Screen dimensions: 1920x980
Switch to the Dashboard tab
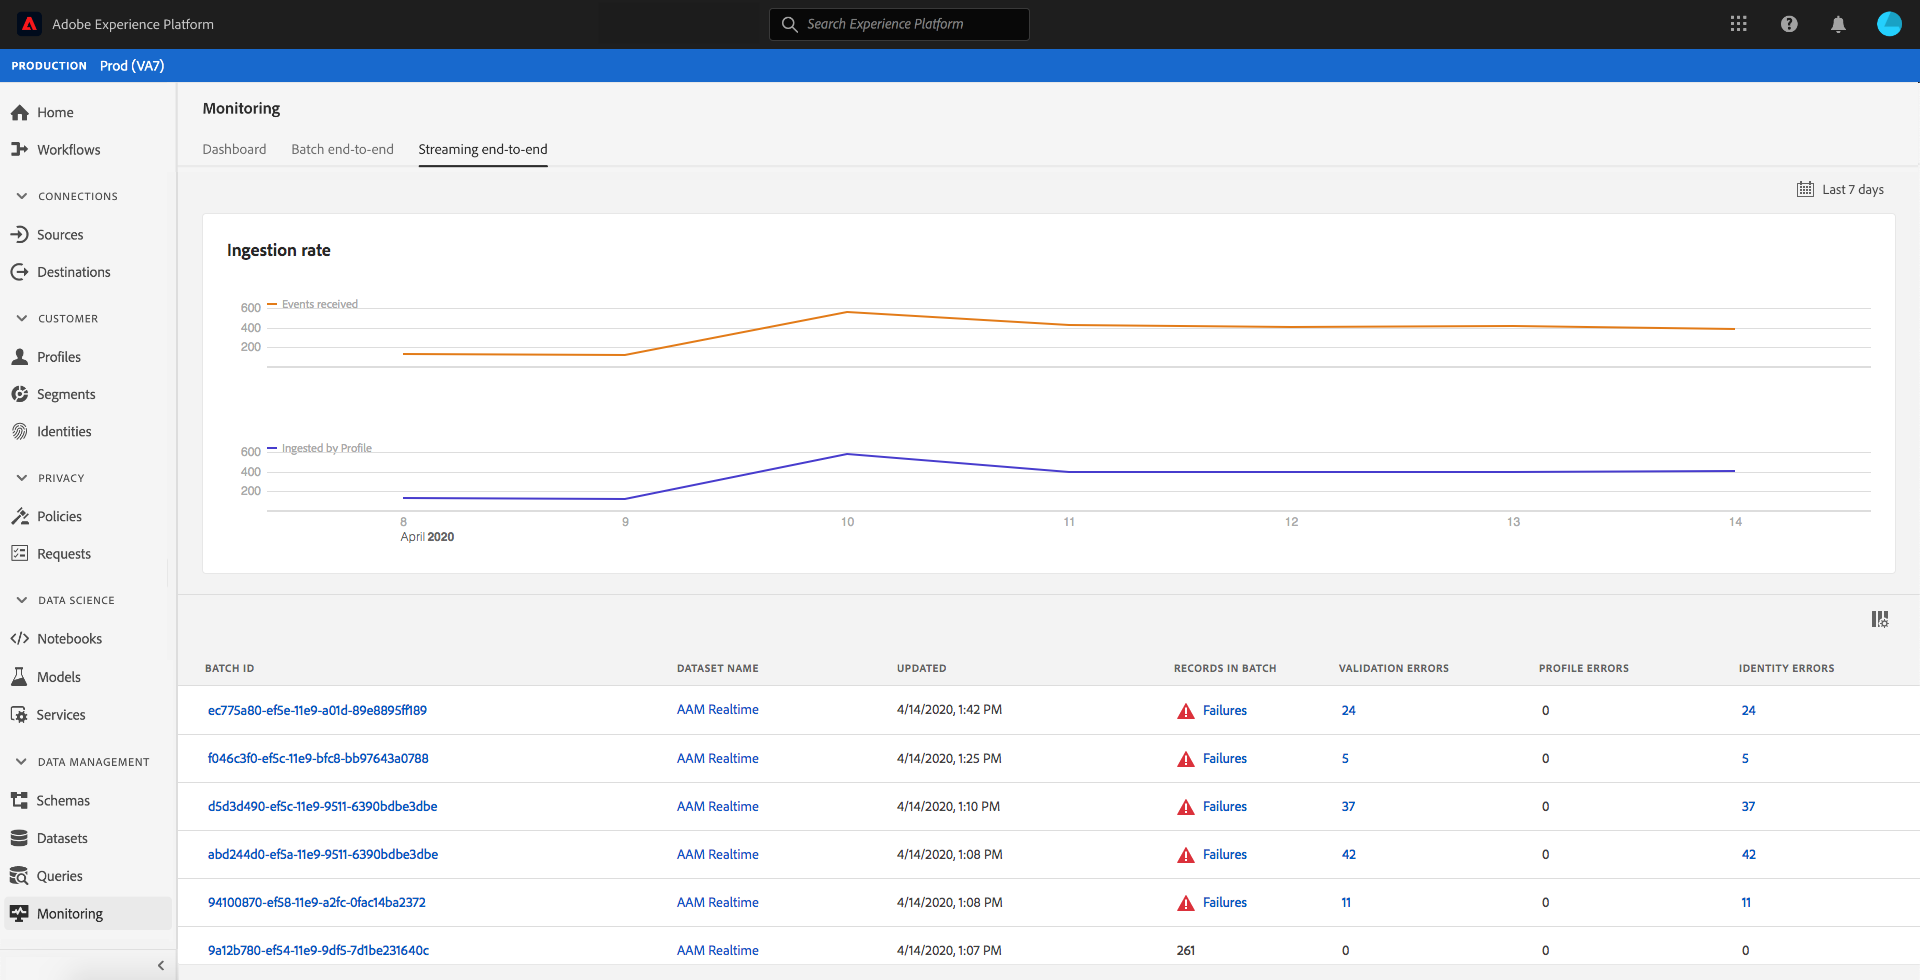tap(234, 150)
